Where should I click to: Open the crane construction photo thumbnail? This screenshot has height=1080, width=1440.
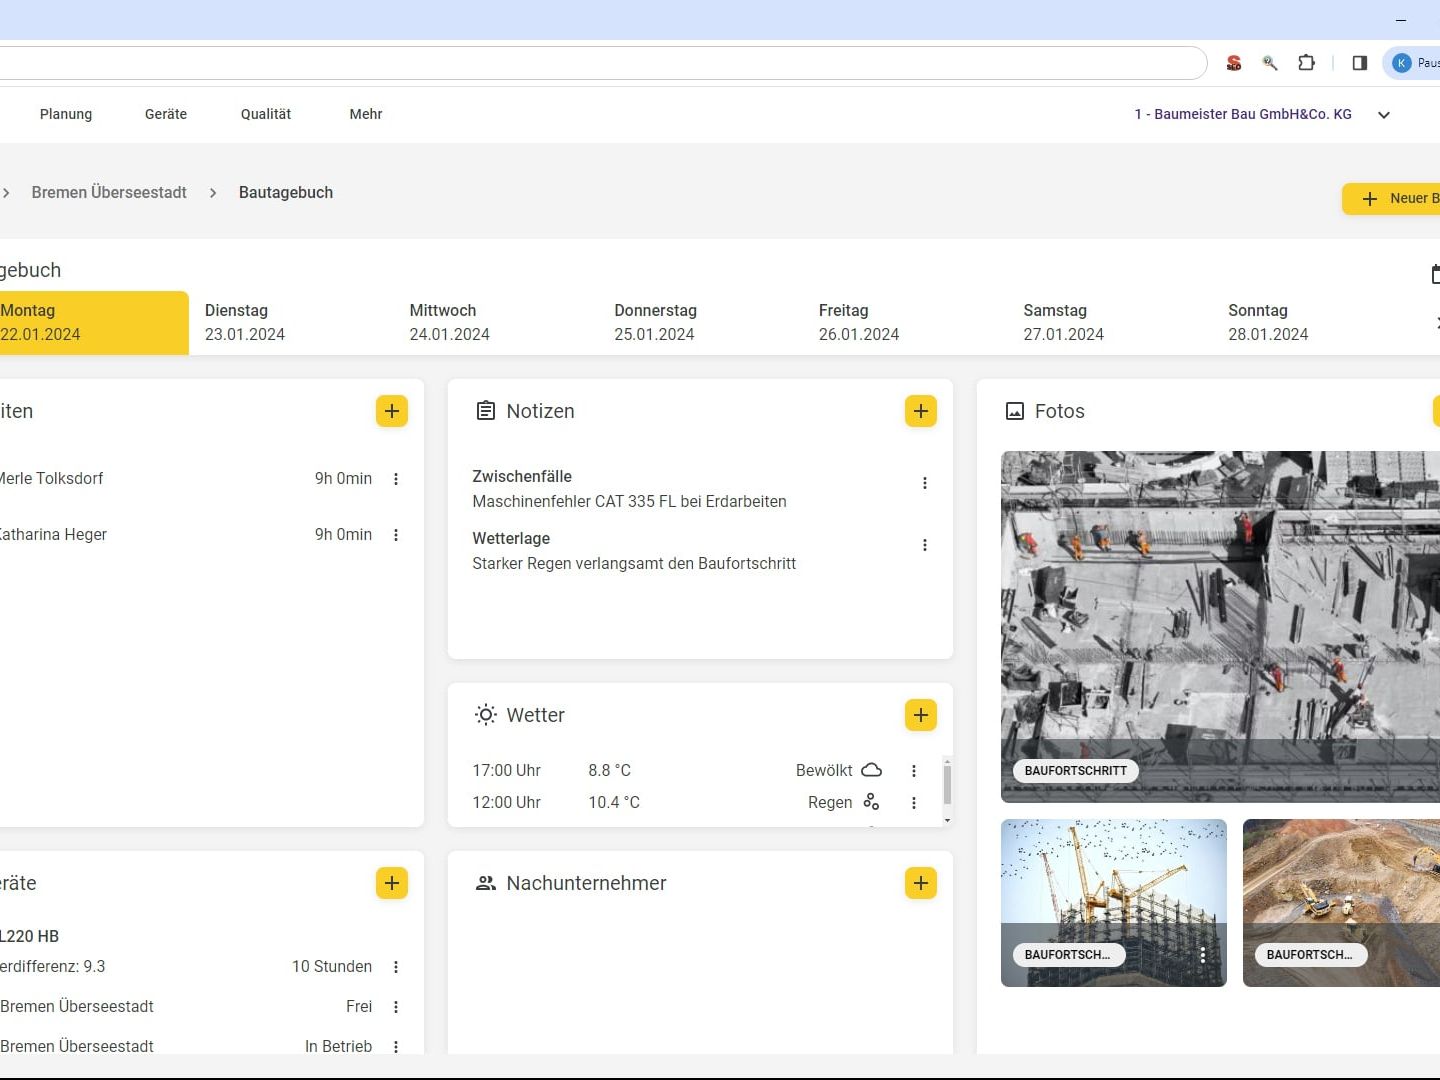tap(1114, 903)
